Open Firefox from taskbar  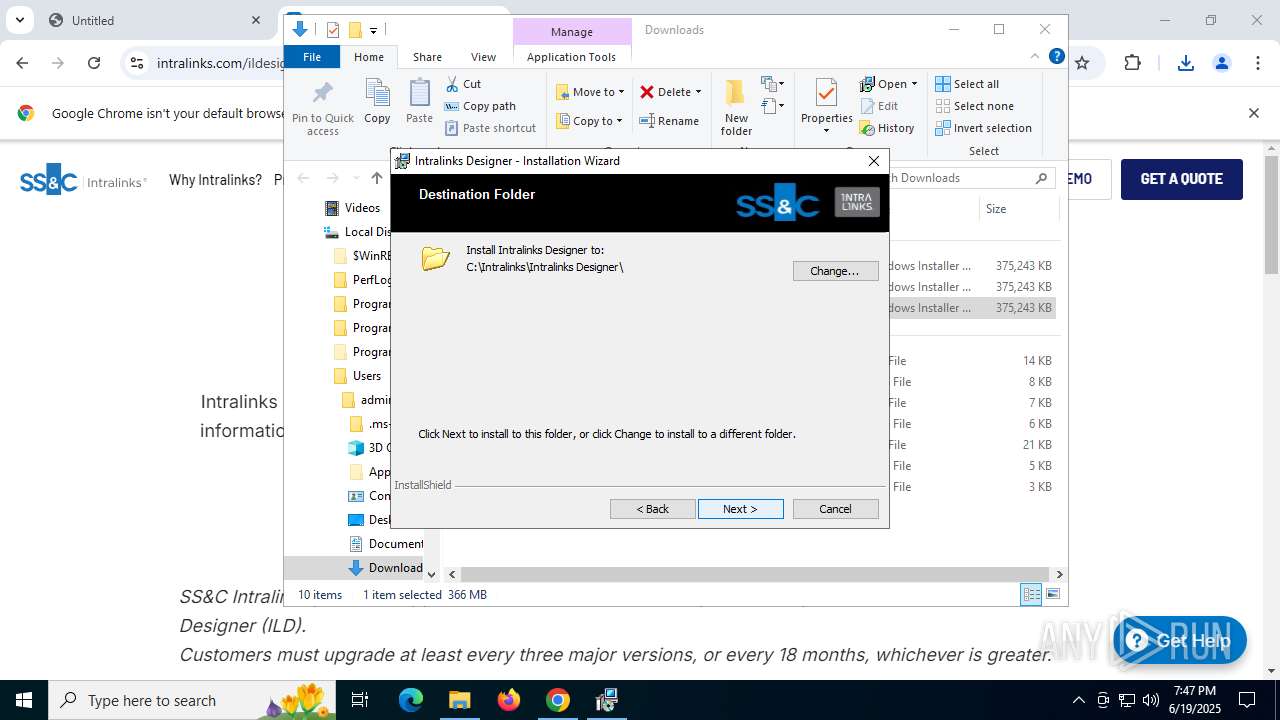coord(509,700)
